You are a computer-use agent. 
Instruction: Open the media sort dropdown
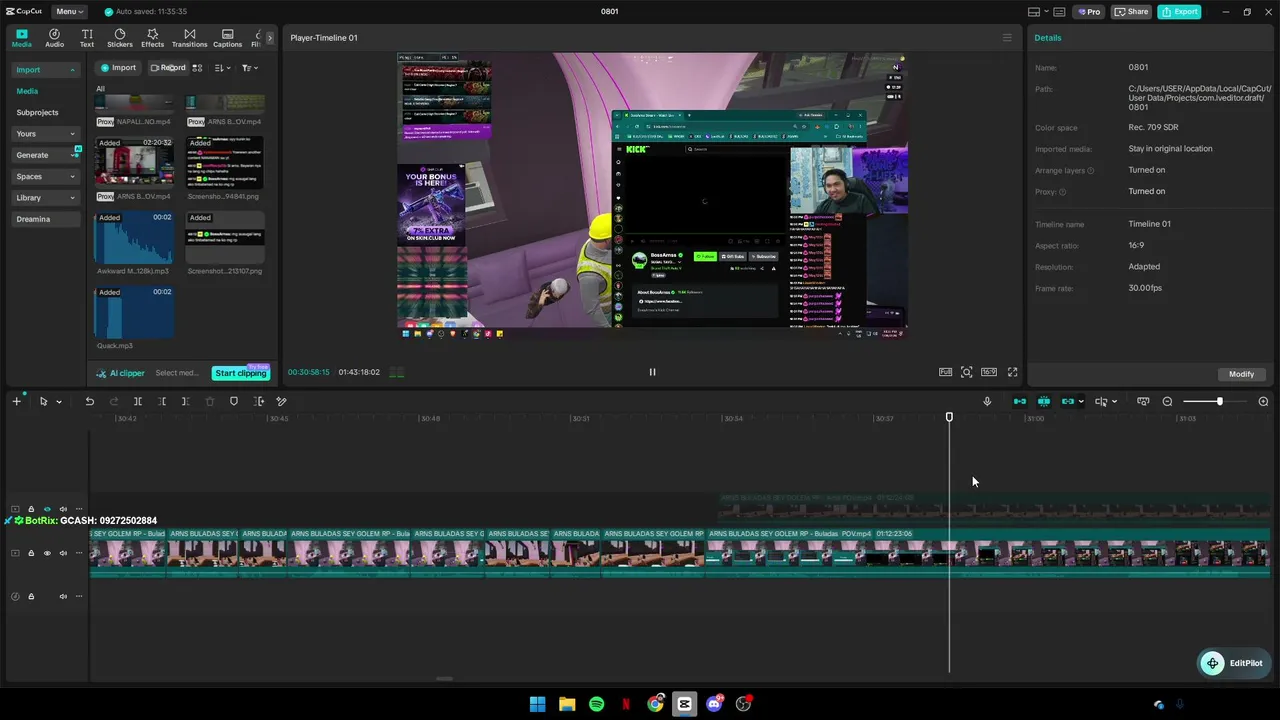coord(222,68)
